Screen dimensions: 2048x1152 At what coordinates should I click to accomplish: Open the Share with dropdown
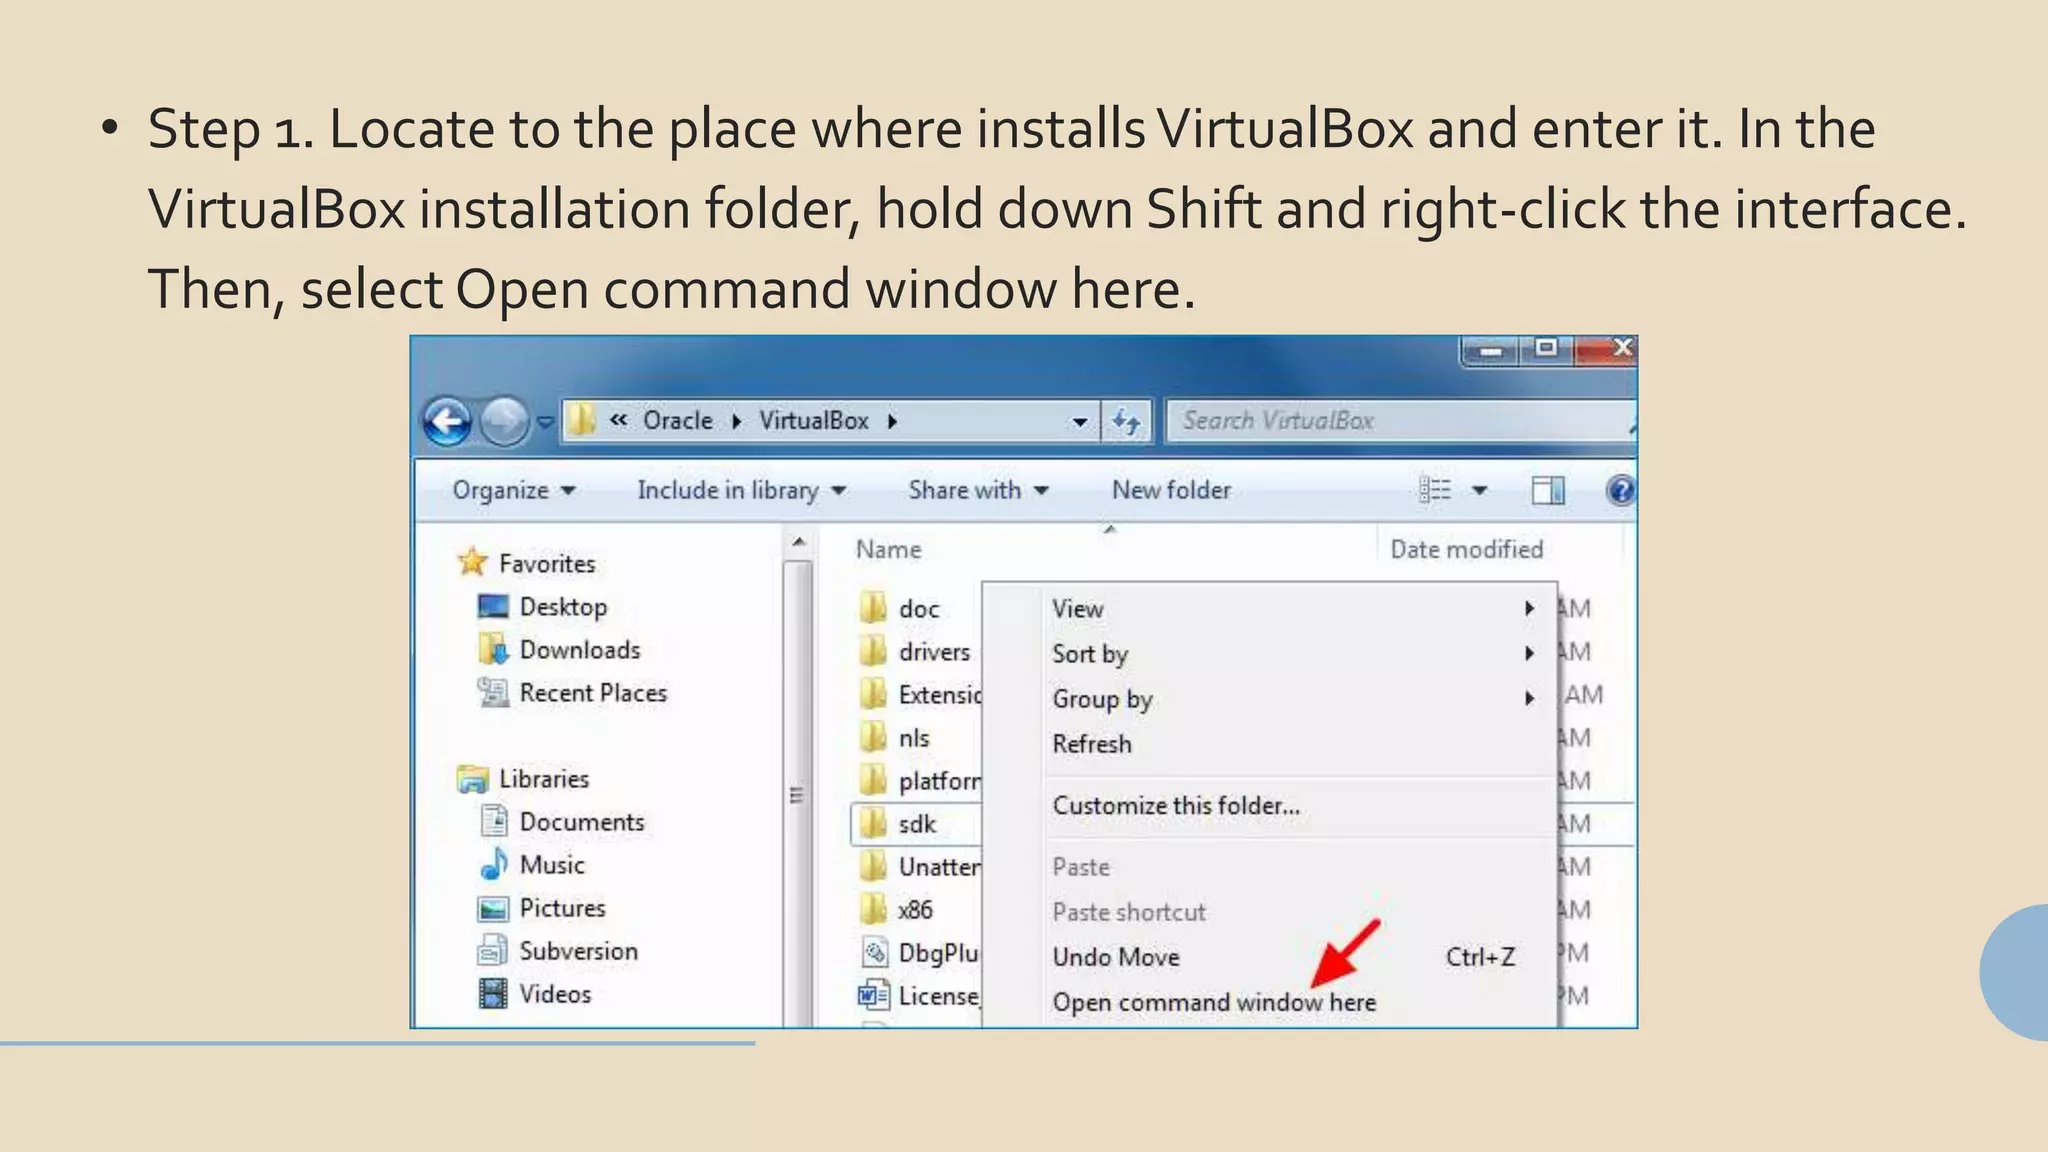[978, 490]
